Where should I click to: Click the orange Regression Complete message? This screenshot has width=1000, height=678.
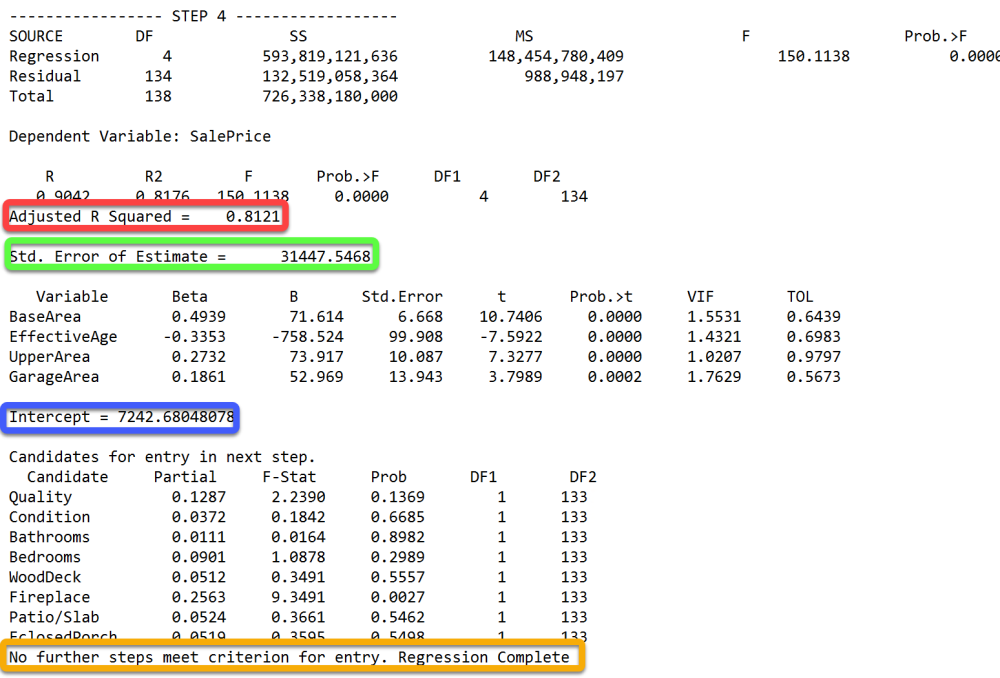[x=293, y=657]
